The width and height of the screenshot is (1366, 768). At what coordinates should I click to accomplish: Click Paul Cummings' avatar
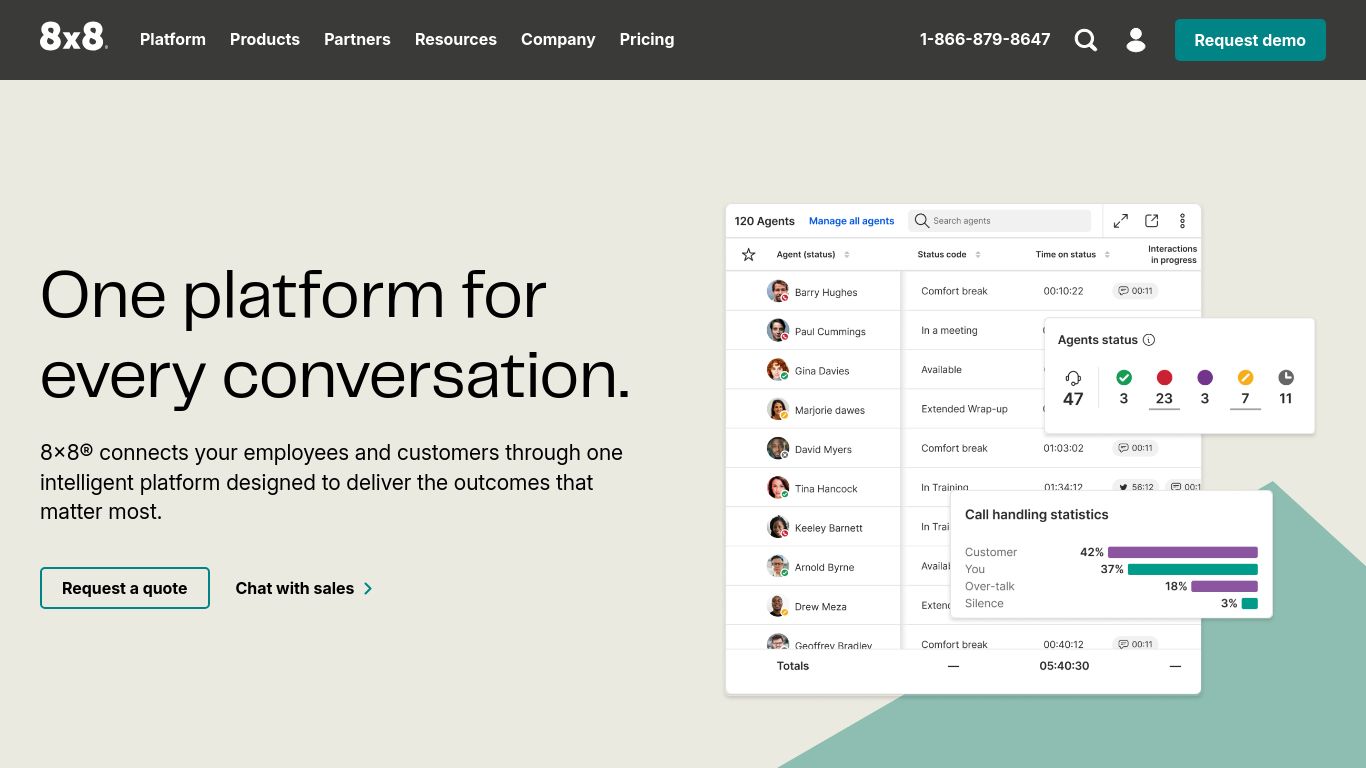(x=778, y=330)
